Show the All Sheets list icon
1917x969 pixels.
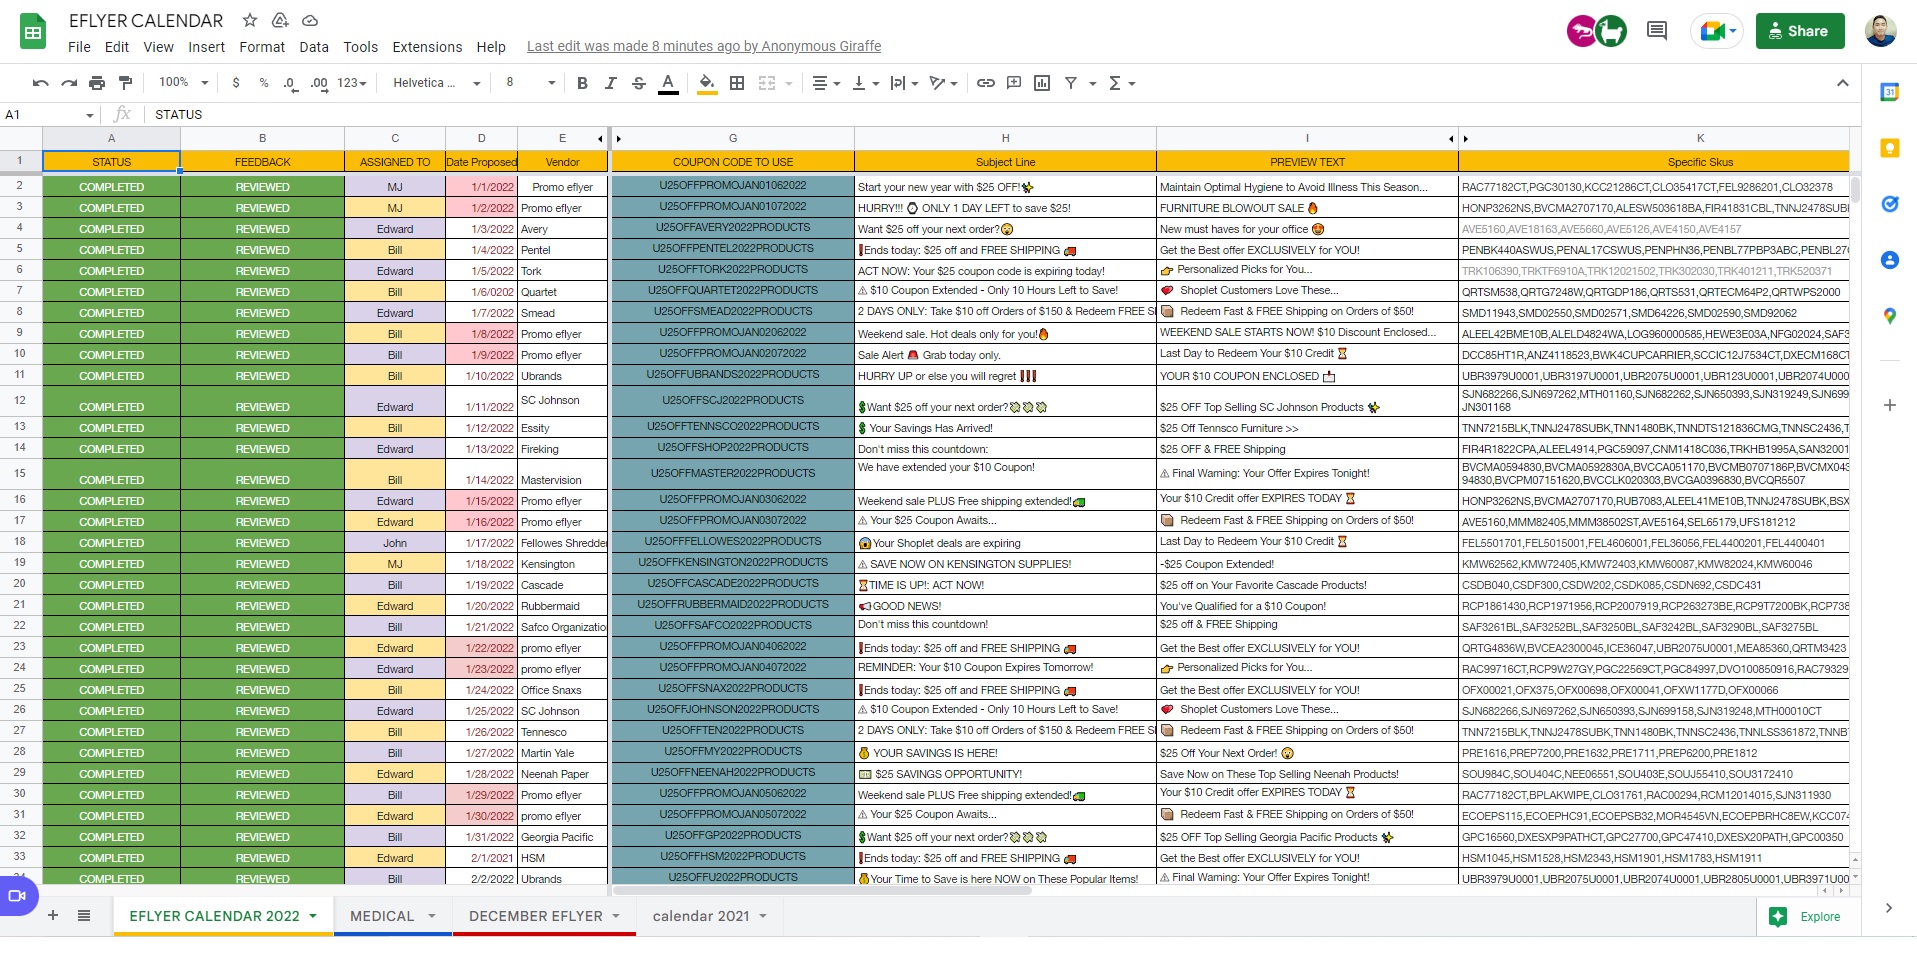click(x=84, y=915)
